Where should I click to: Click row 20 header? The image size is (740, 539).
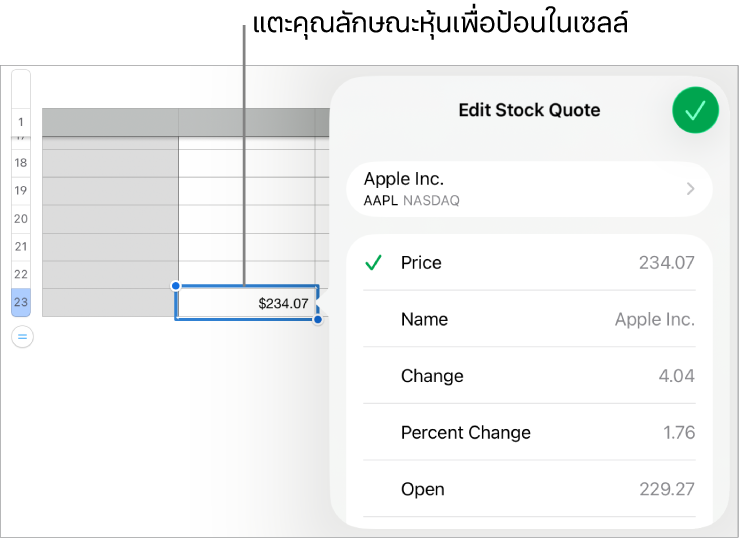[21, 219]
